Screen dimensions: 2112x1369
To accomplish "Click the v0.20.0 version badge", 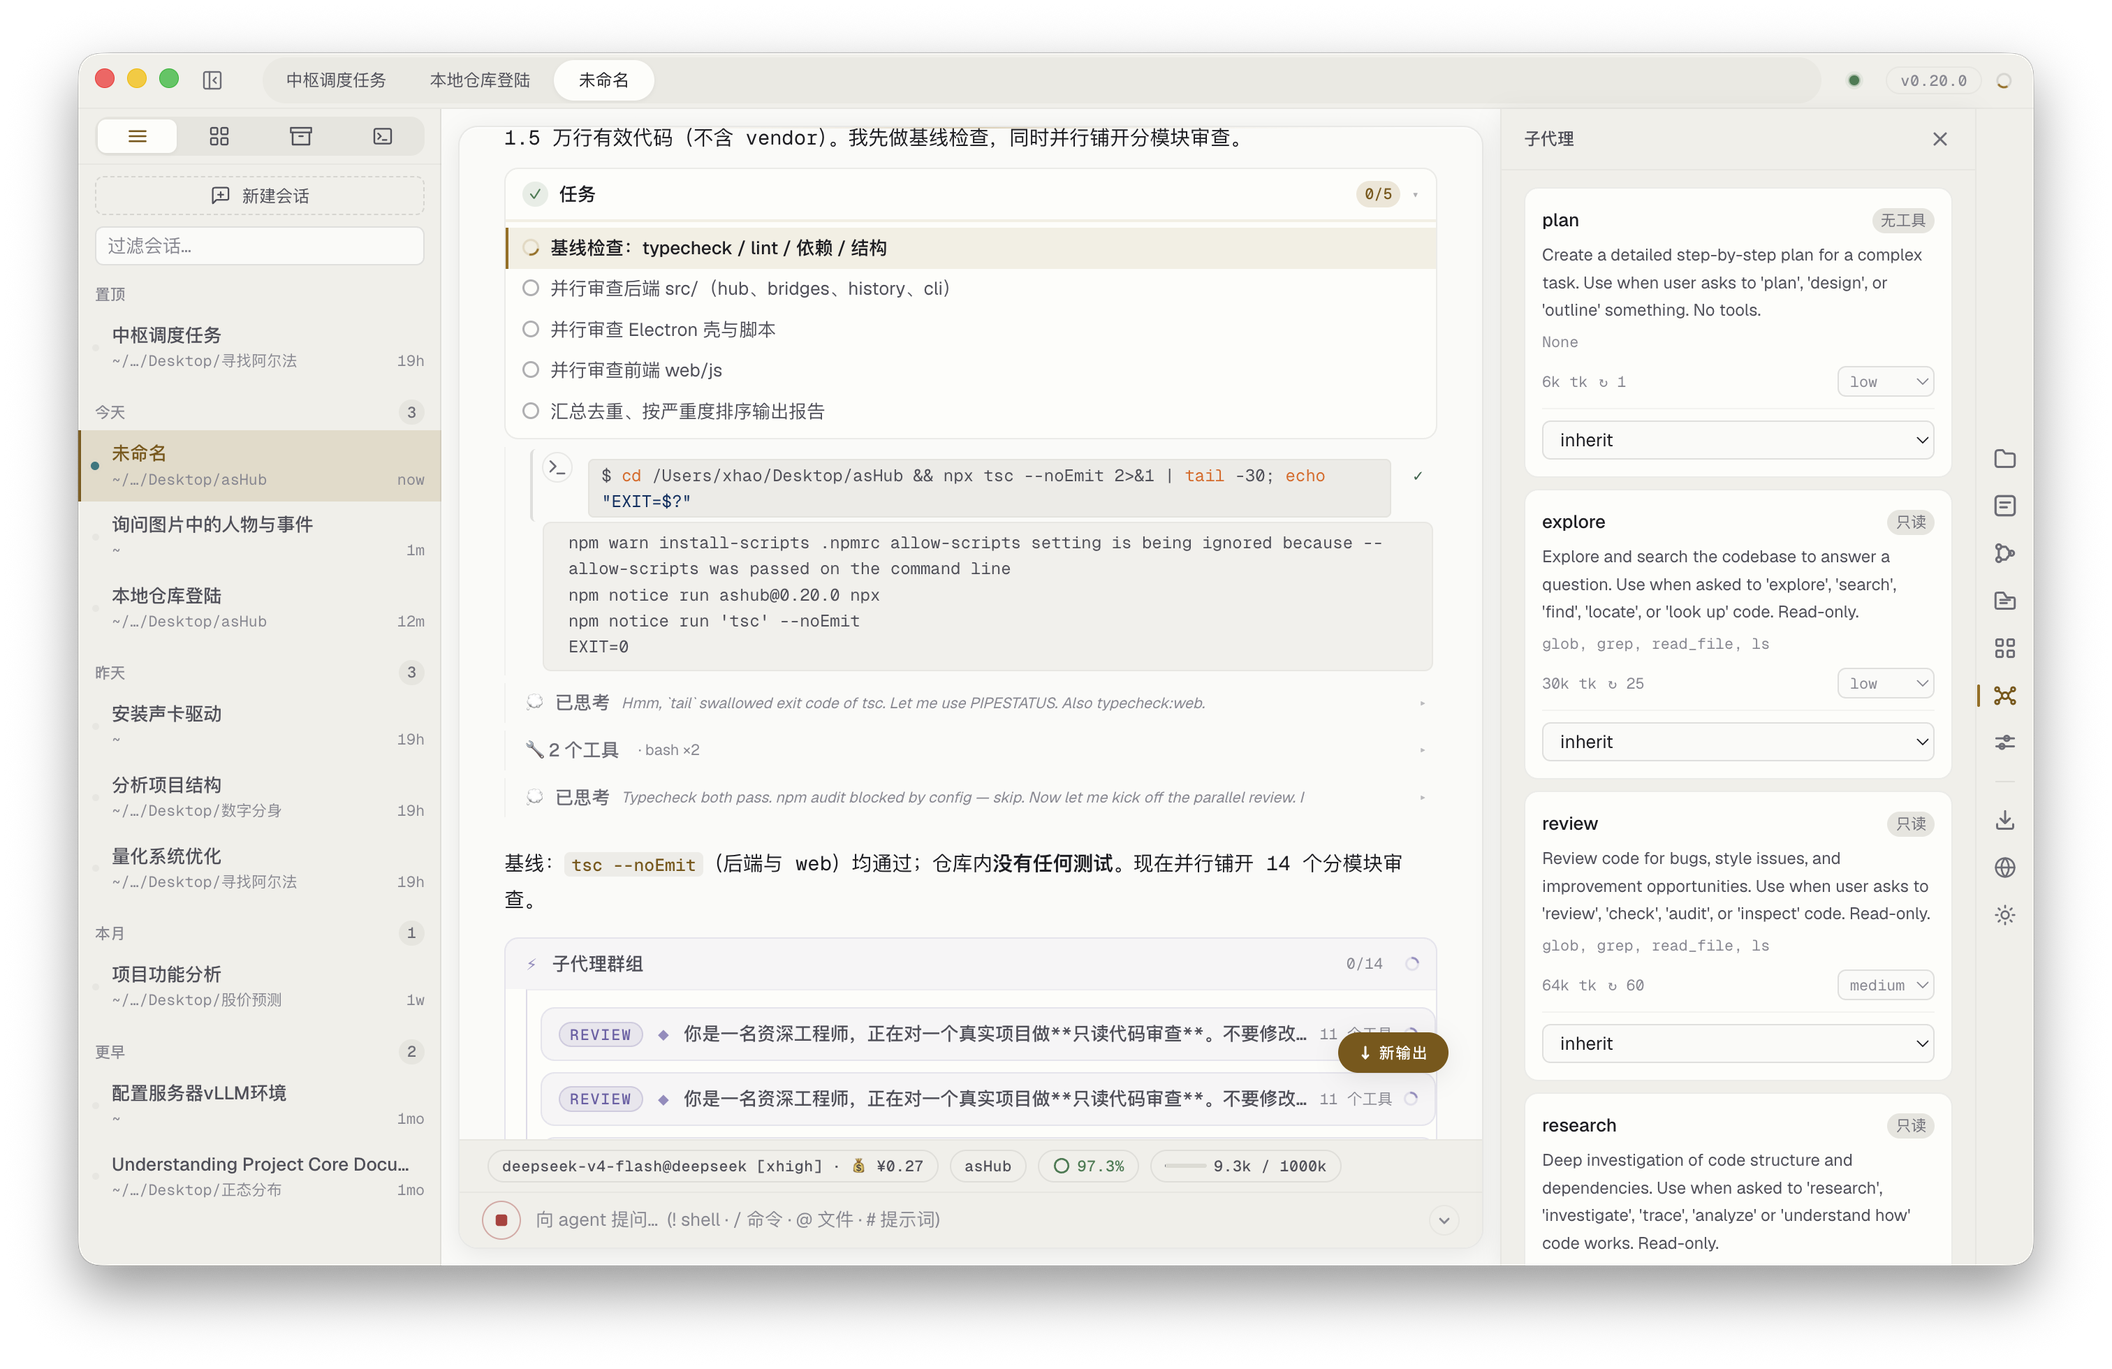I will click(1933, 80).
